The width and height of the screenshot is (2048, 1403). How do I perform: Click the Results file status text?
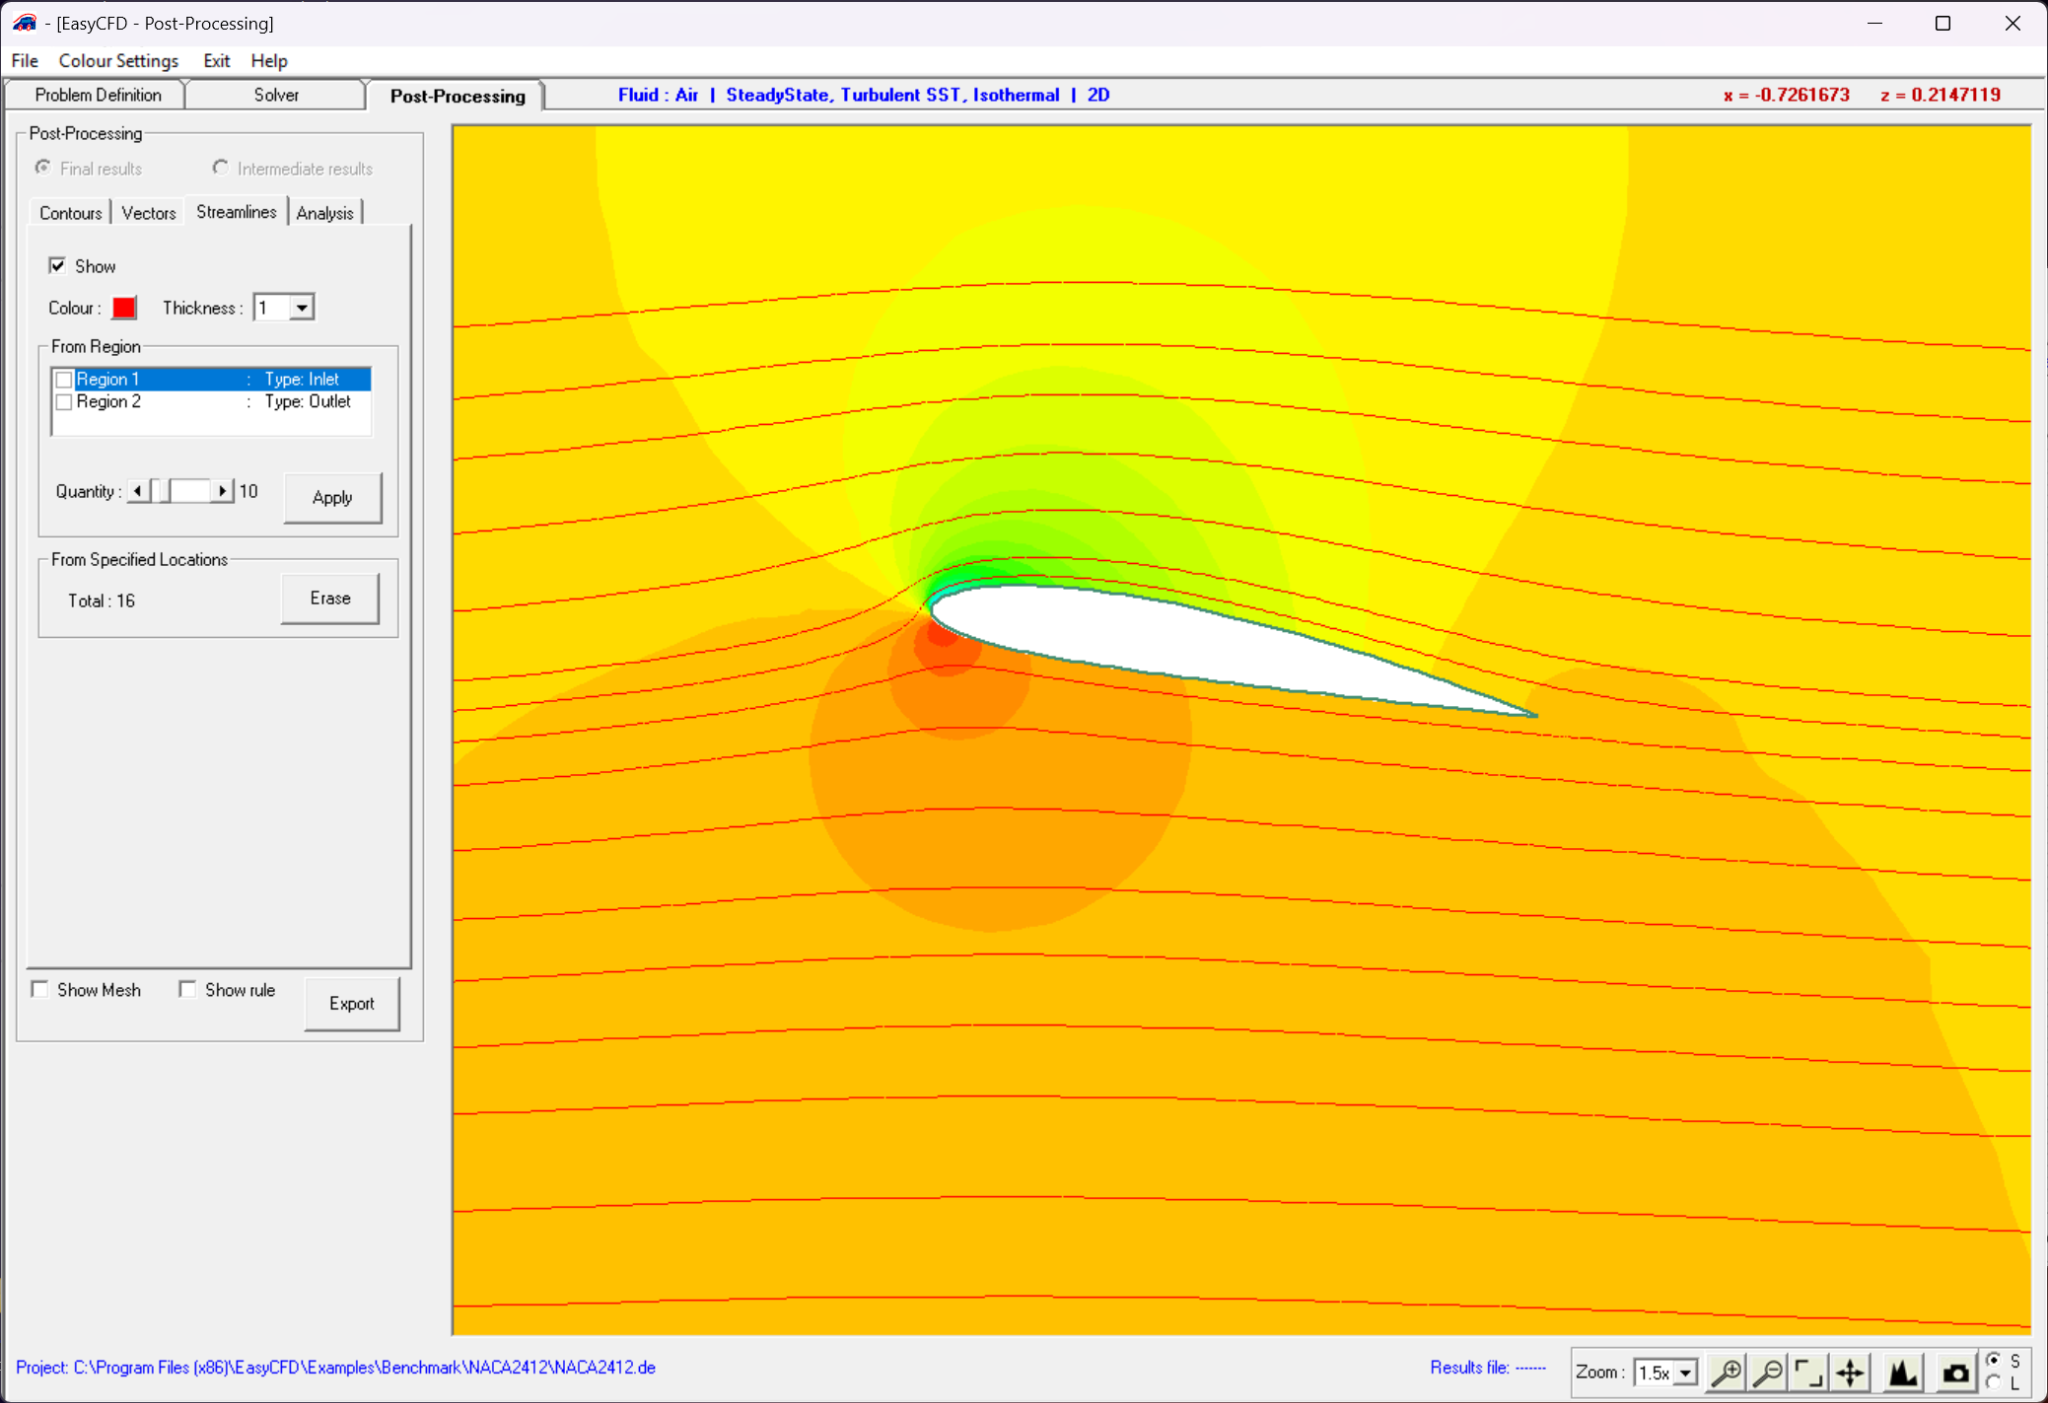(x=1488, y=1367)
